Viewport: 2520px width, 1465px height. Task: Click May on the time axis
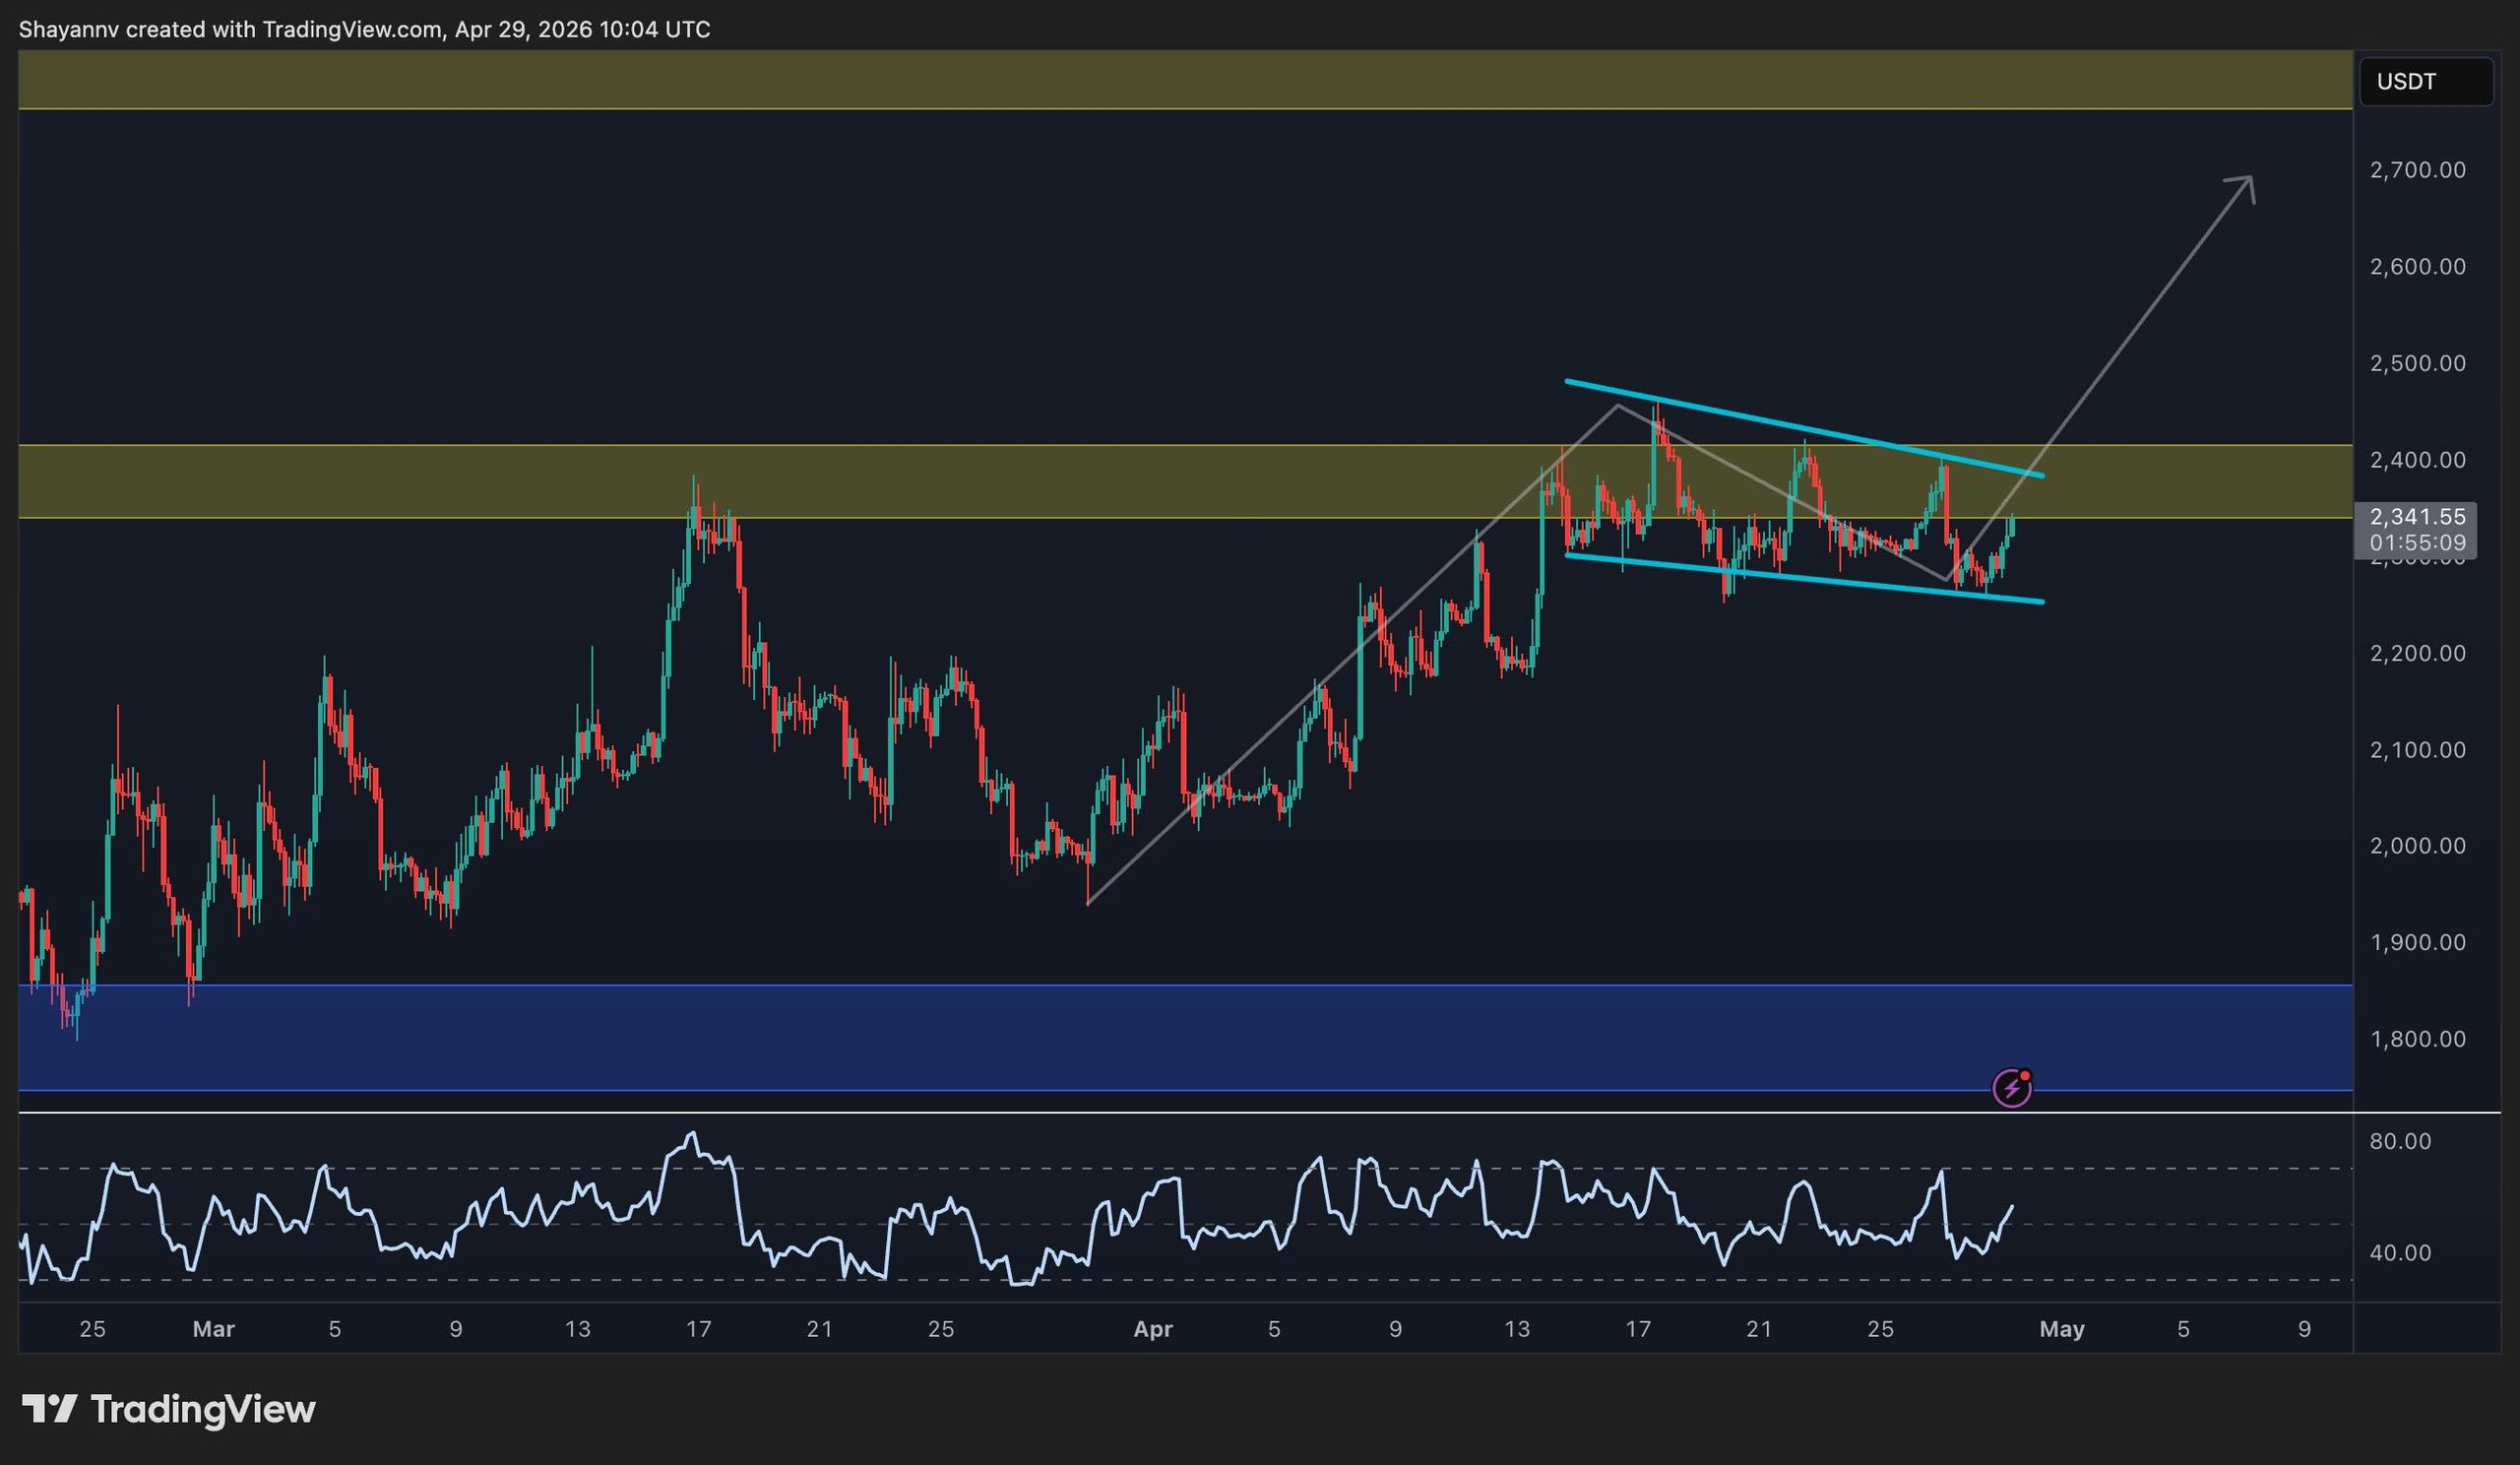(2063, 1330)
